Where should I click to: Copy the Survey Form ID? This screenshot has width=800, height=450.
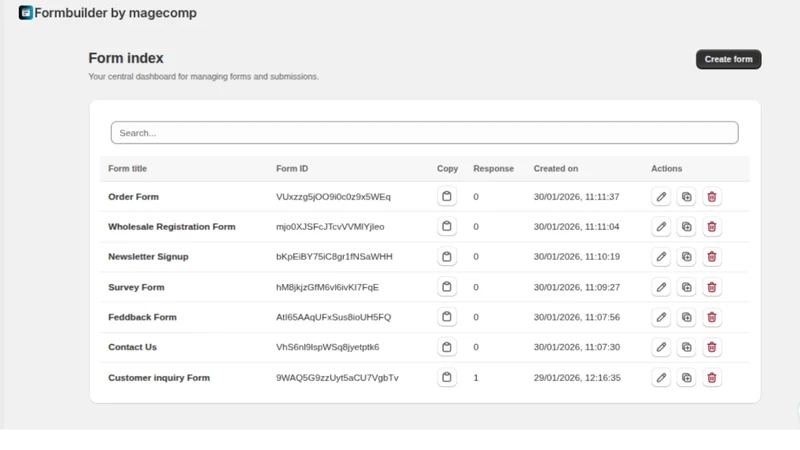coord(446,287)
